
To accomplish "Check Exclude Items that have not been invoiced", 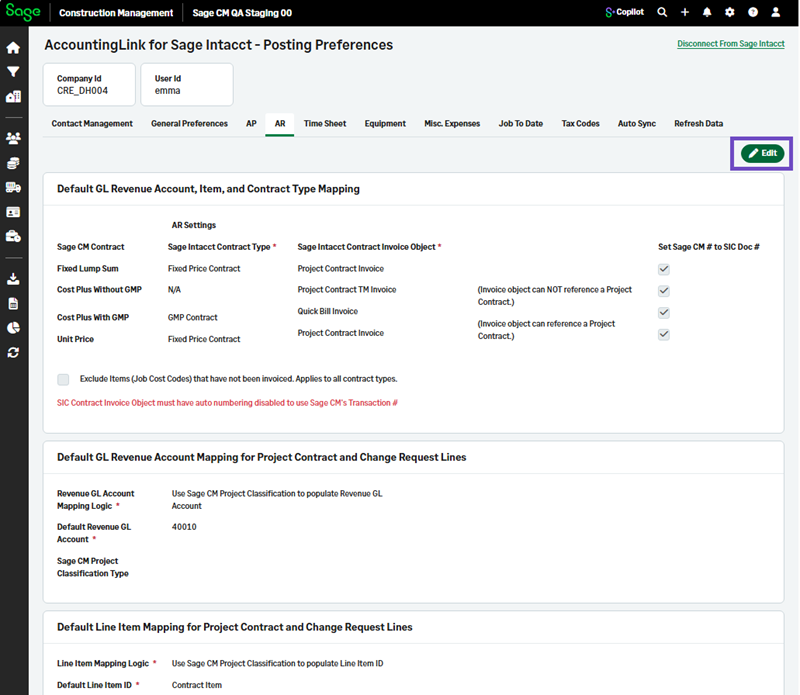I will coord(63,379).
